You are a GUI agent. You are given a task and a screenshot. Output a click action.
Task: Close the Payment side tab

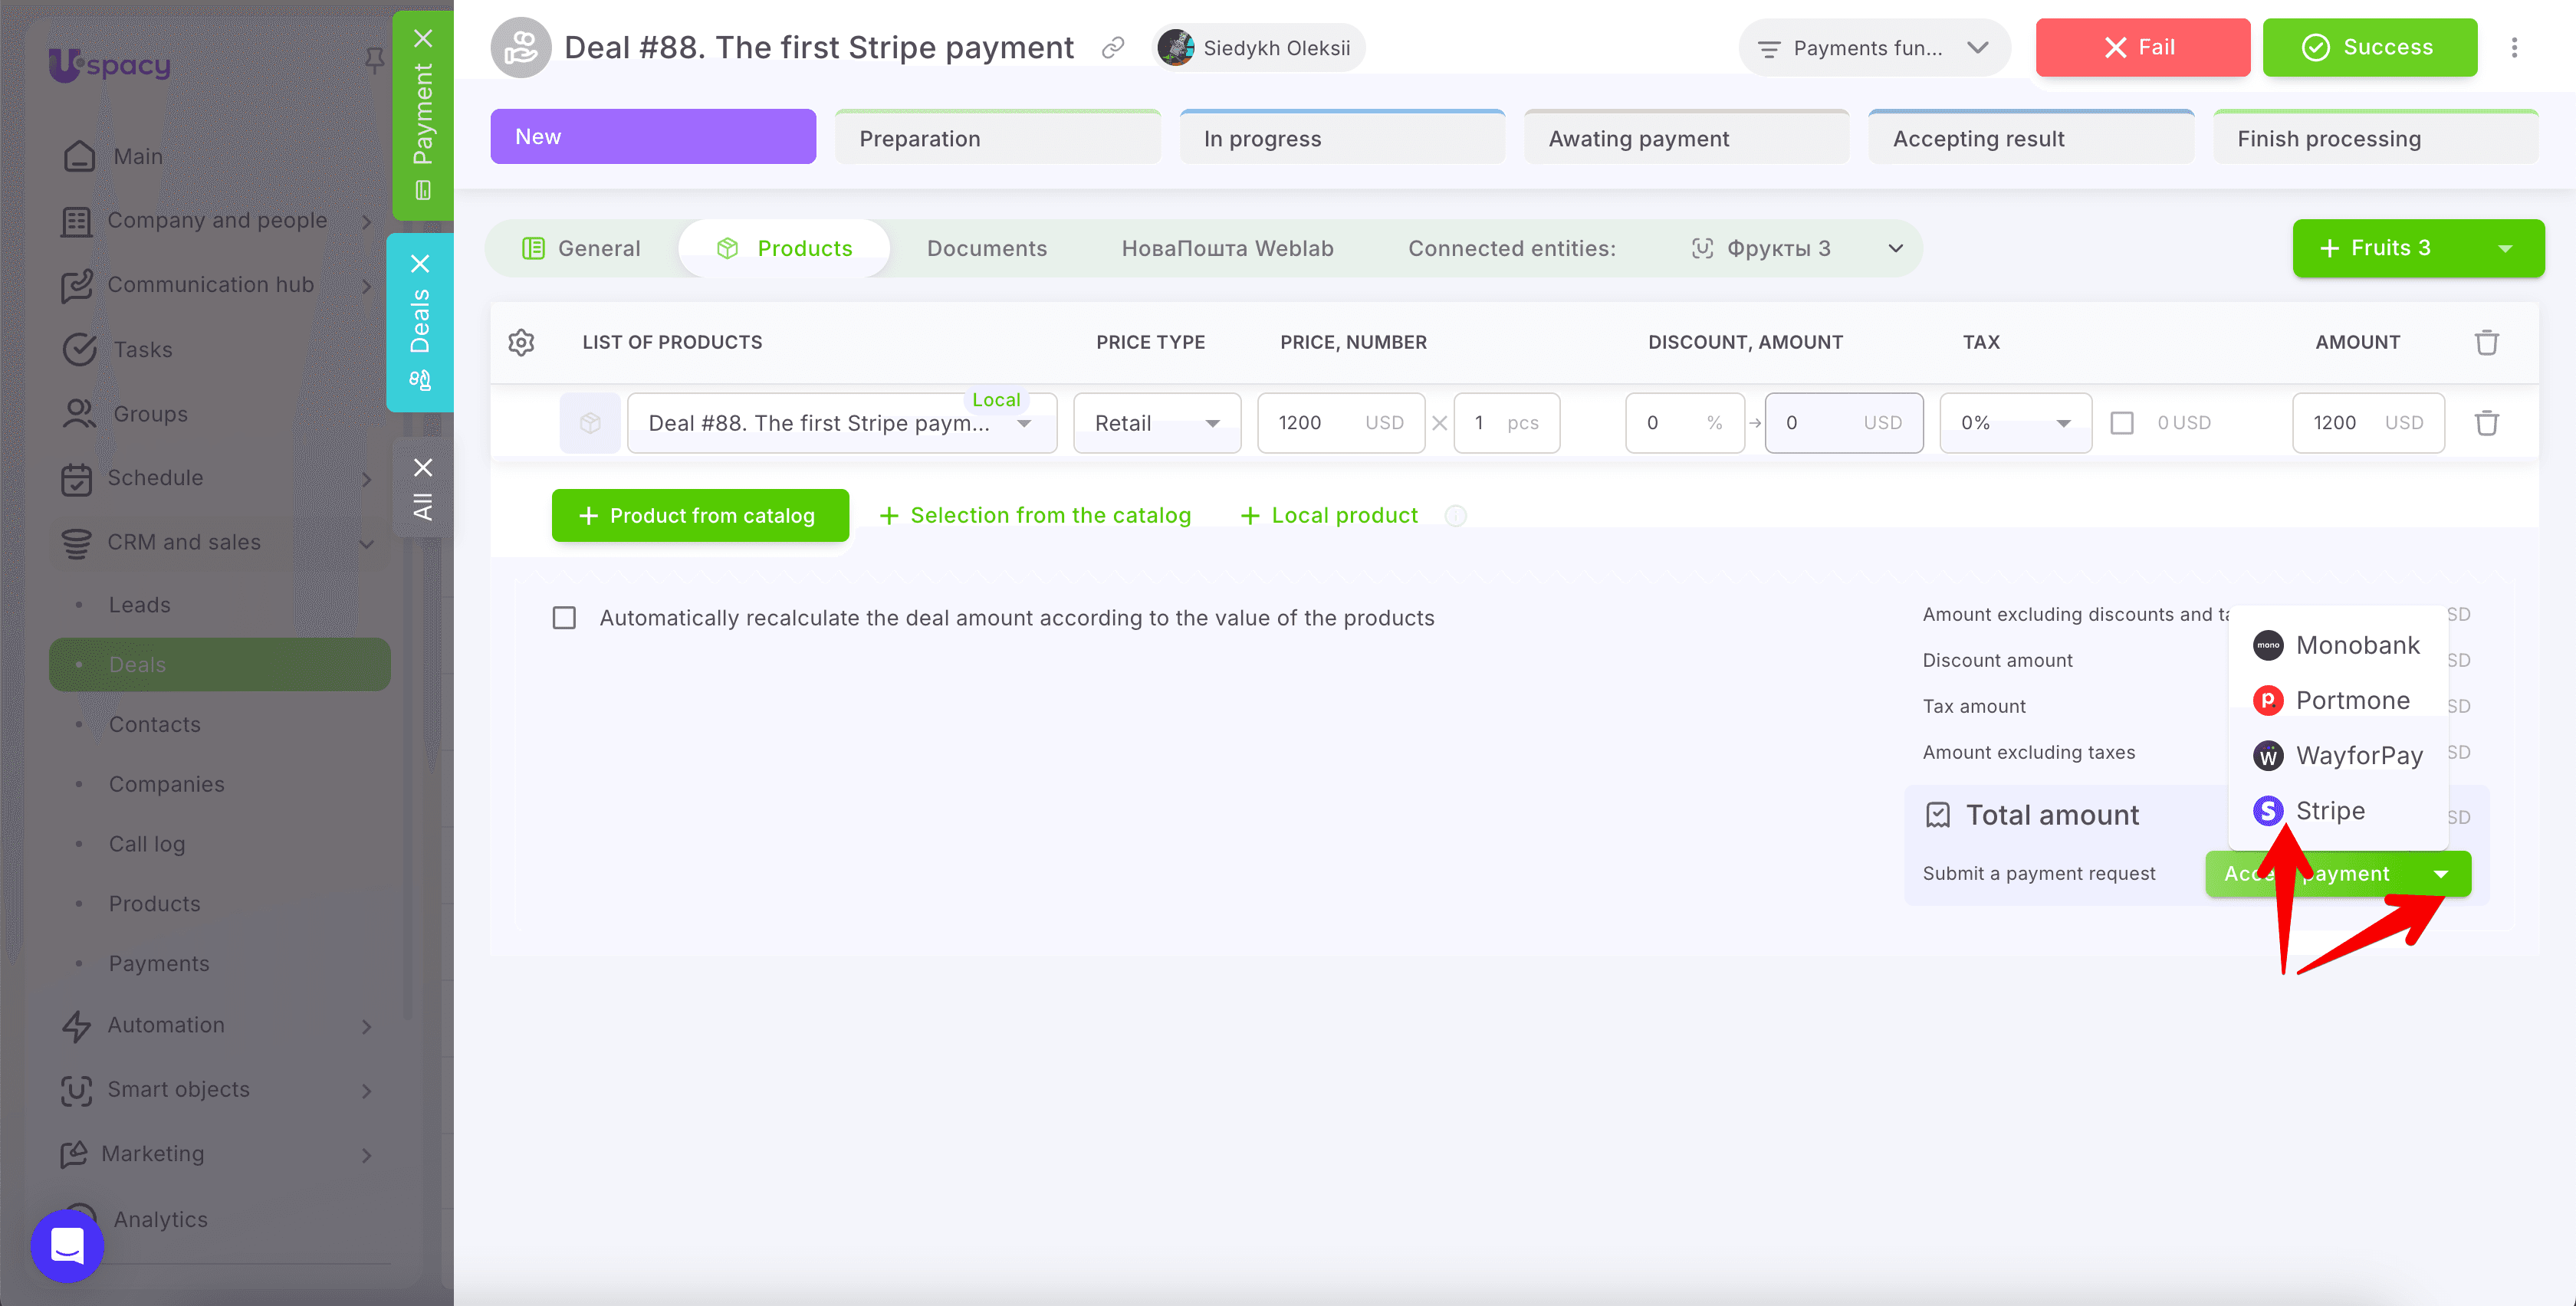click(x=423, y=38)
